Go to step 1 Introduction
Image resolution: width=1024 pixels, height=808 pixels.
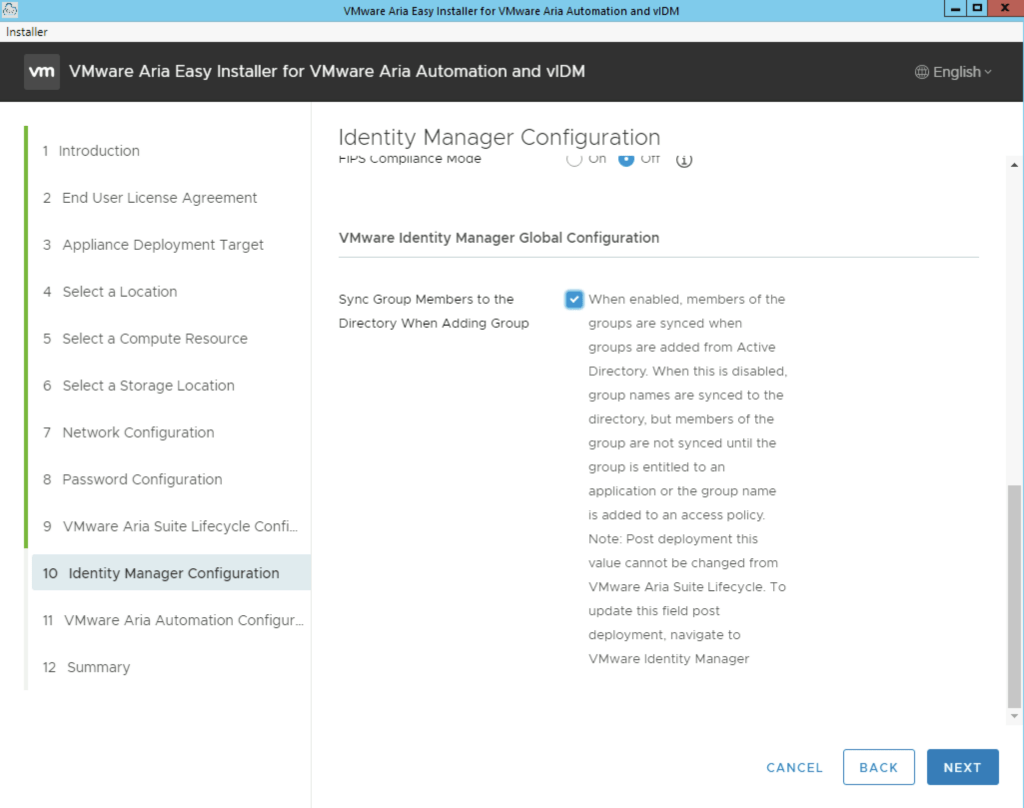coord(91,151)
